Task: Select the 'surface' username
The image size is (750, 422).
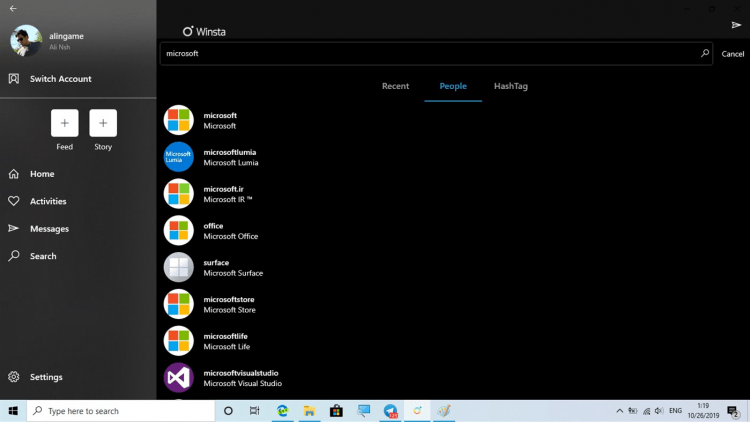Action: pyautogui.click(x=216, y=263)
